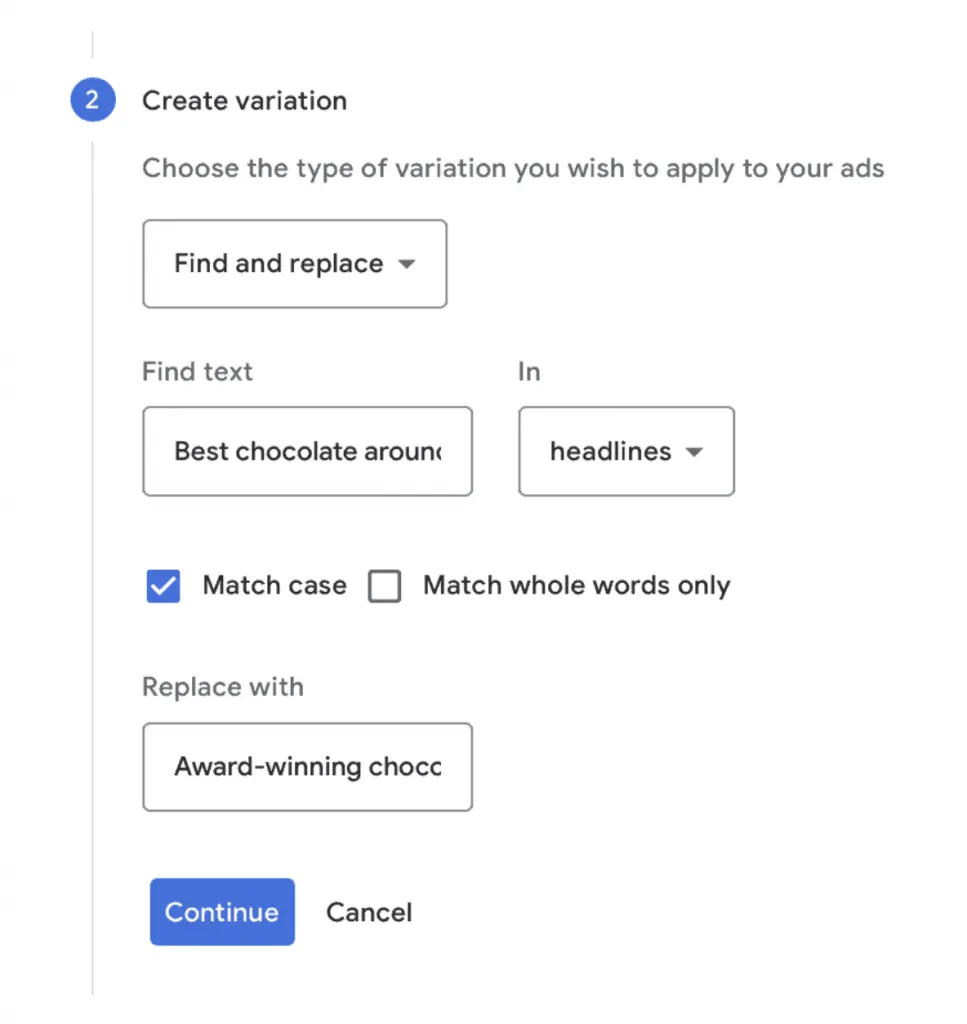Open the headlines selection dropdown
967x1024 pixels.
[x=626, y=451]
